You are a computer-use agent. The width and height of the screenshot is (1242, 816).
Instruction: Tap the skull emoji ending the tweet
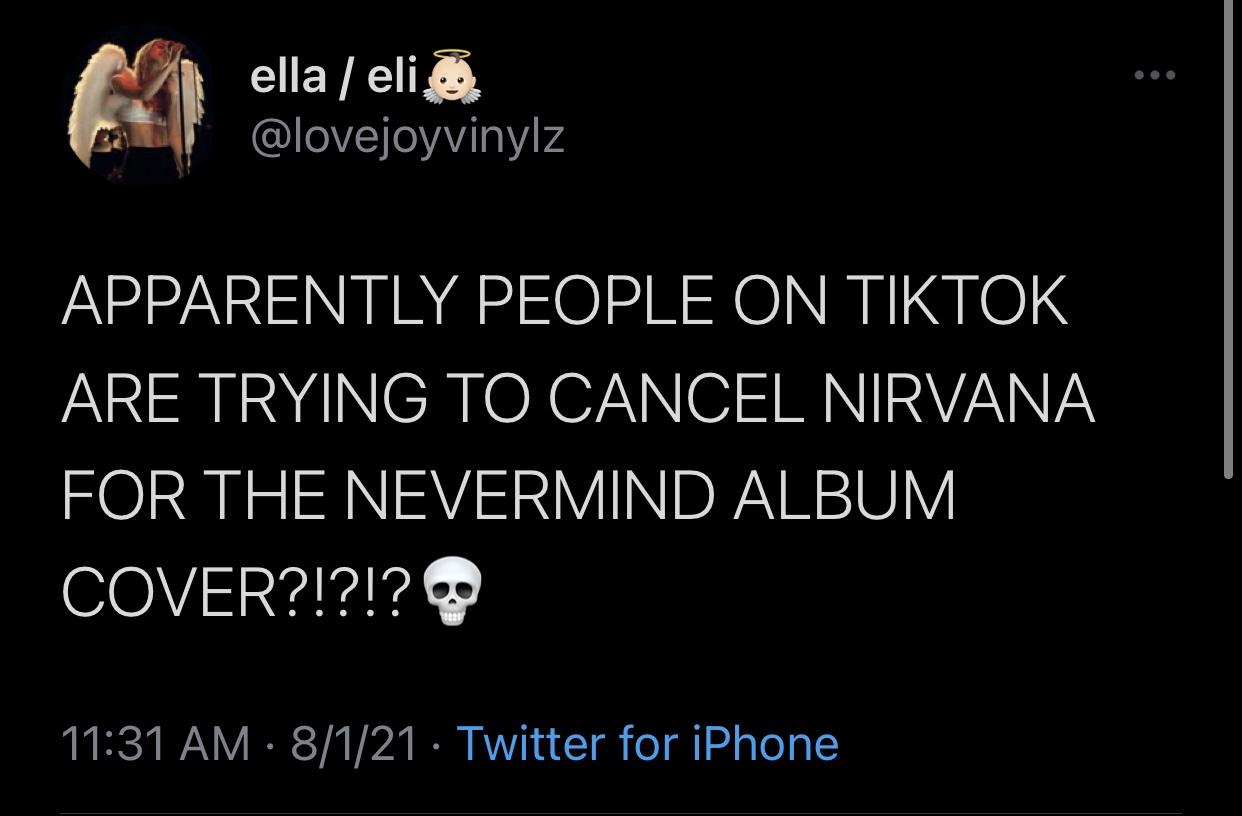point(453,592)
